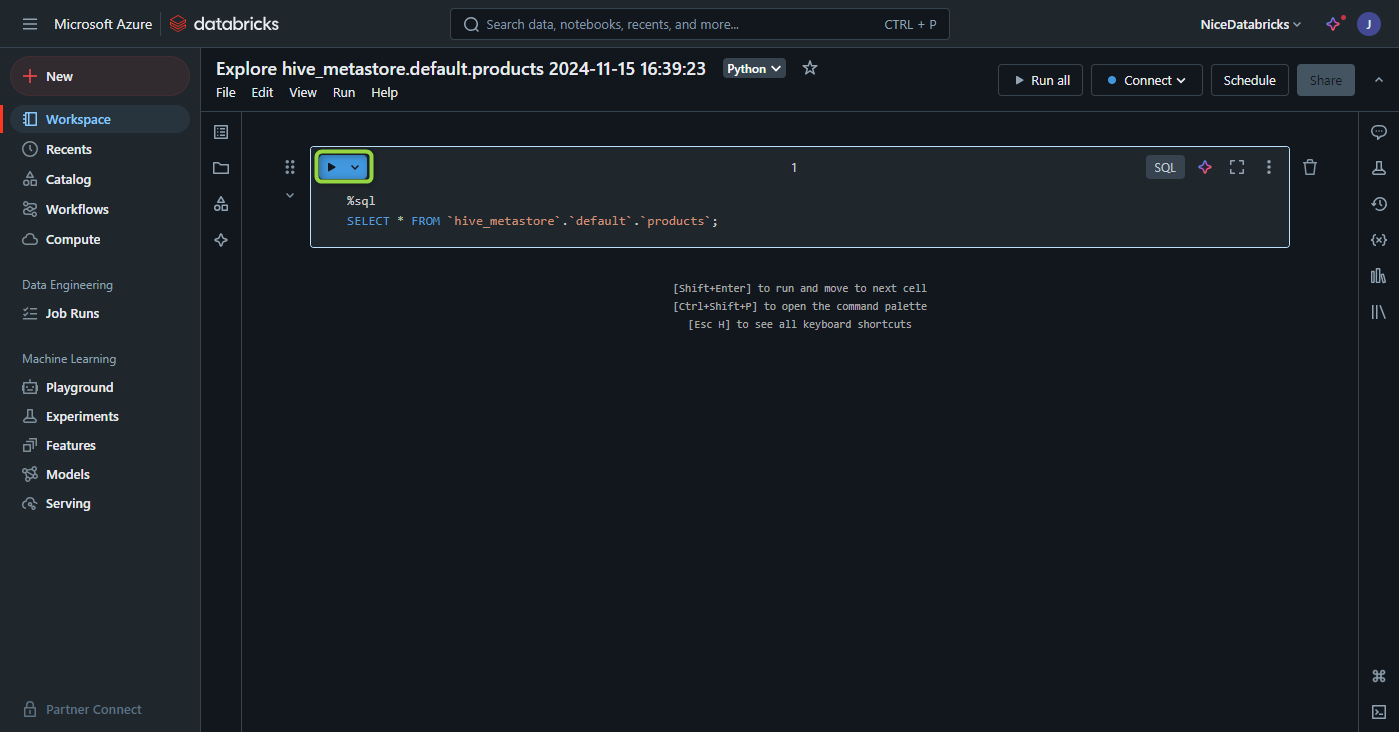Open the hamburger navigation menu
The width and height of the screenshot is (1399, 732).
30,24
